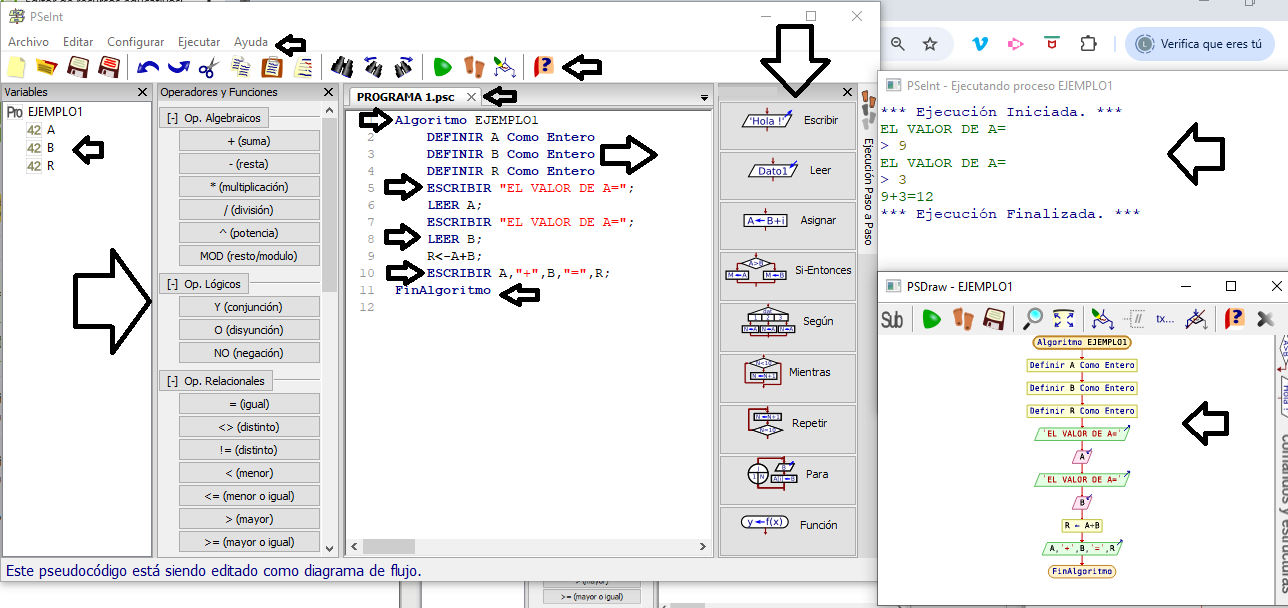Draw the flowchart from the PSeInt toolbar
The image size is (1288, 608).
pyautogui.click(x=504, y=68)
